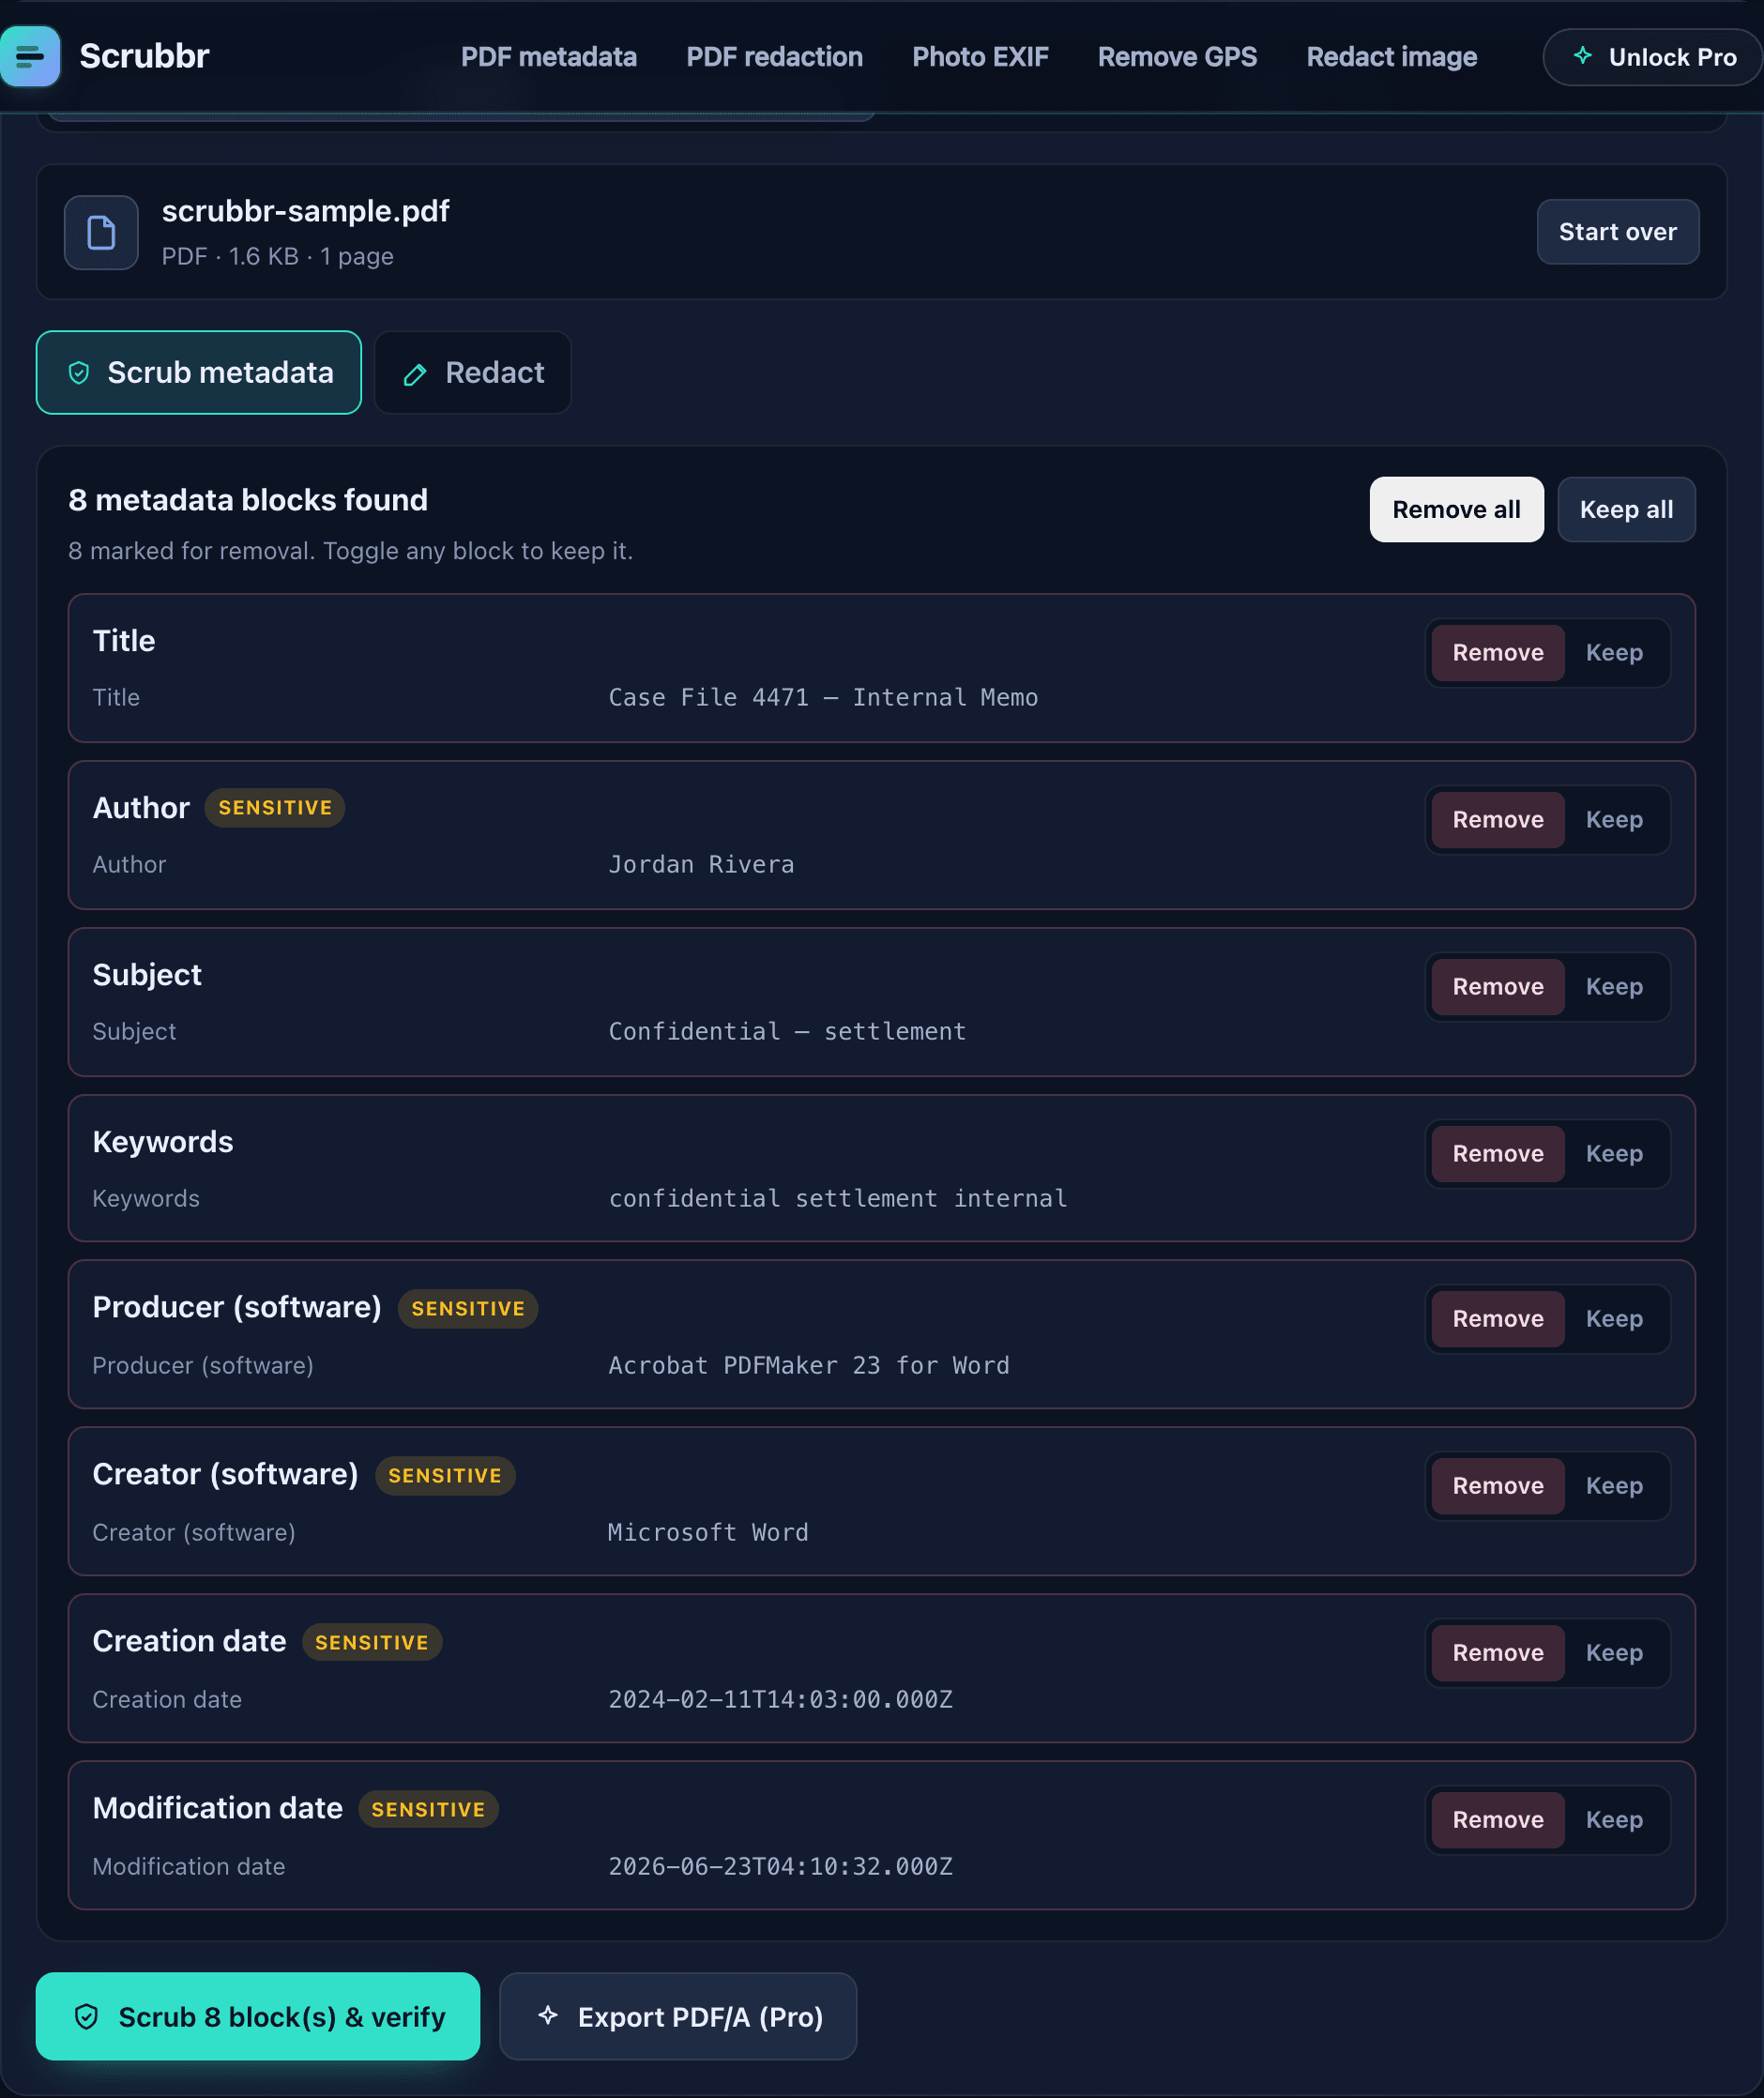
Task: Click author value 'Jordan Rivera'
Action: 701,865
